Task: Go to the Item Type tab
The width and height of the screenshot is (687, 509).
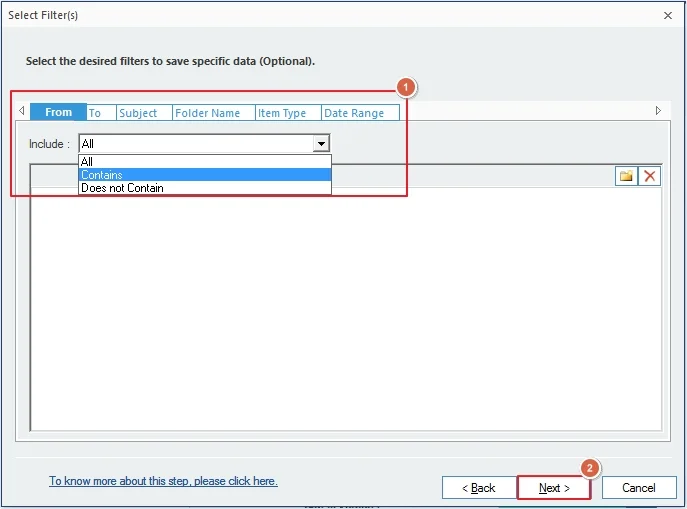Action: click(x=288, y=113)
